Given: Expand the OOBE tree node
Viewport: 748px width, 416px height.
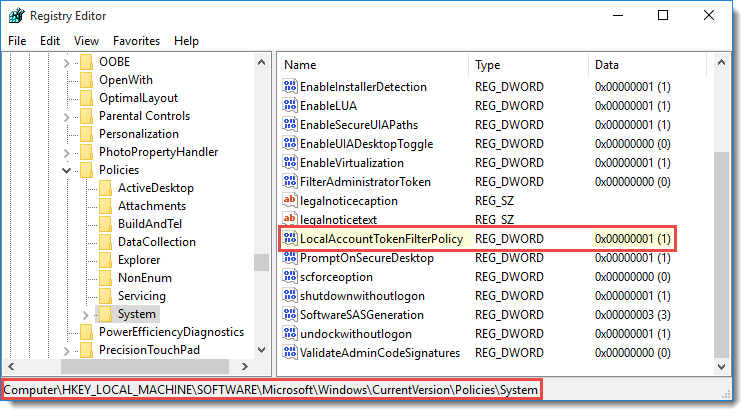Looking at the screenshot, I should tap(66, 63).
